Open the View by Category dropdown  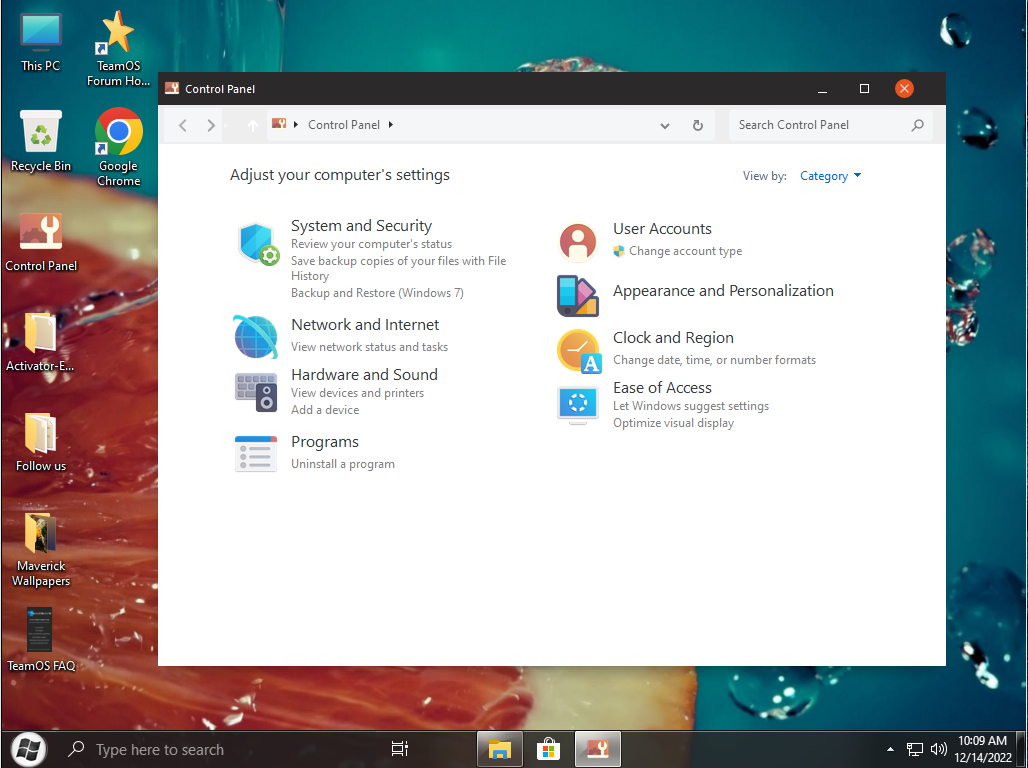point(830,176)
